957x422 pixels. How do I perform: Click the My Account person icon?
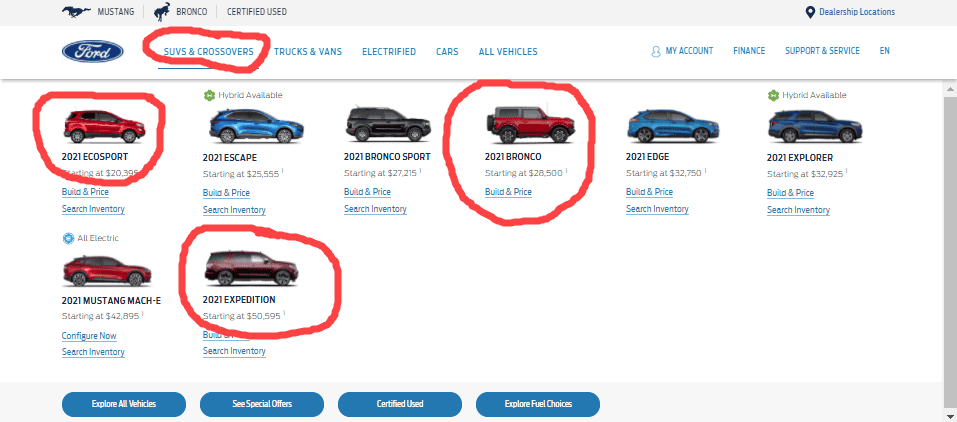click(656, 52)
